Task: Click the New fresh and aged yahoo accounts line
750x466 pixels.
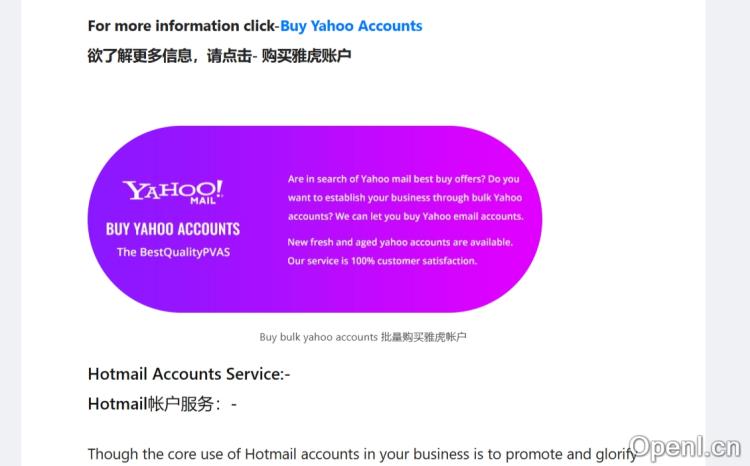Action: point(400,242)
